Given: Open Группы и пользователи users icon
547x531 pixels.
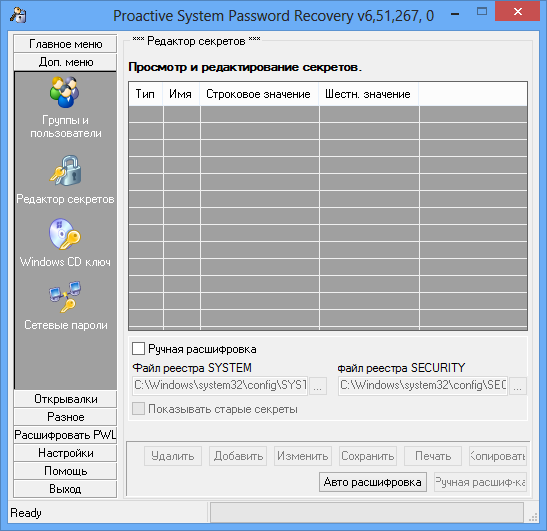Looking at the screenshot, I should tap(65, 92).
